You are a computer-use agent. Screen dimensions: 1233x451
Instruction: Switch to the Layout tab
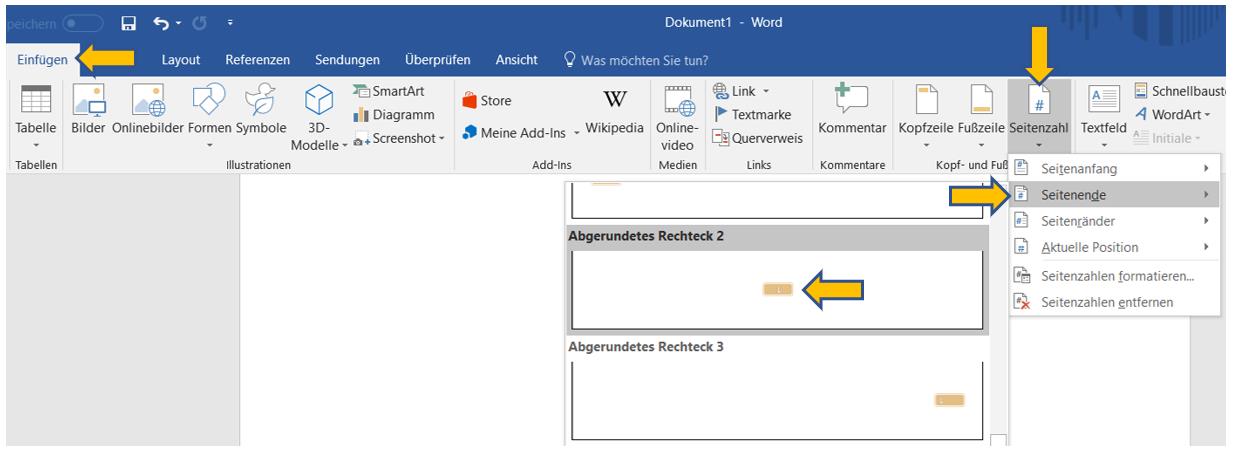[x=181, y=61]
